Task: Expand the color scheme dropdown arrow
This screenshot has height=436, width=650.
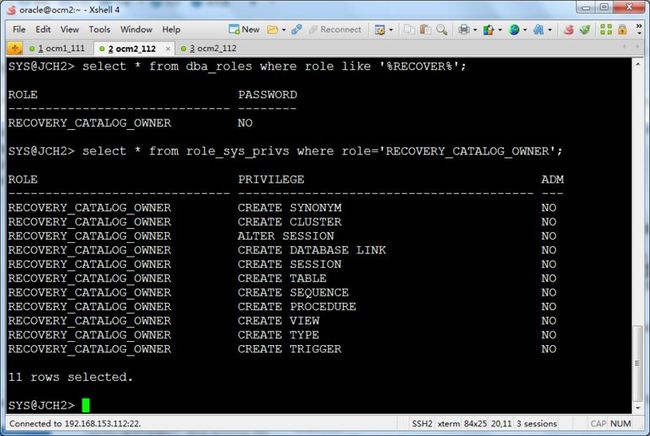Action: click(500, 30)
